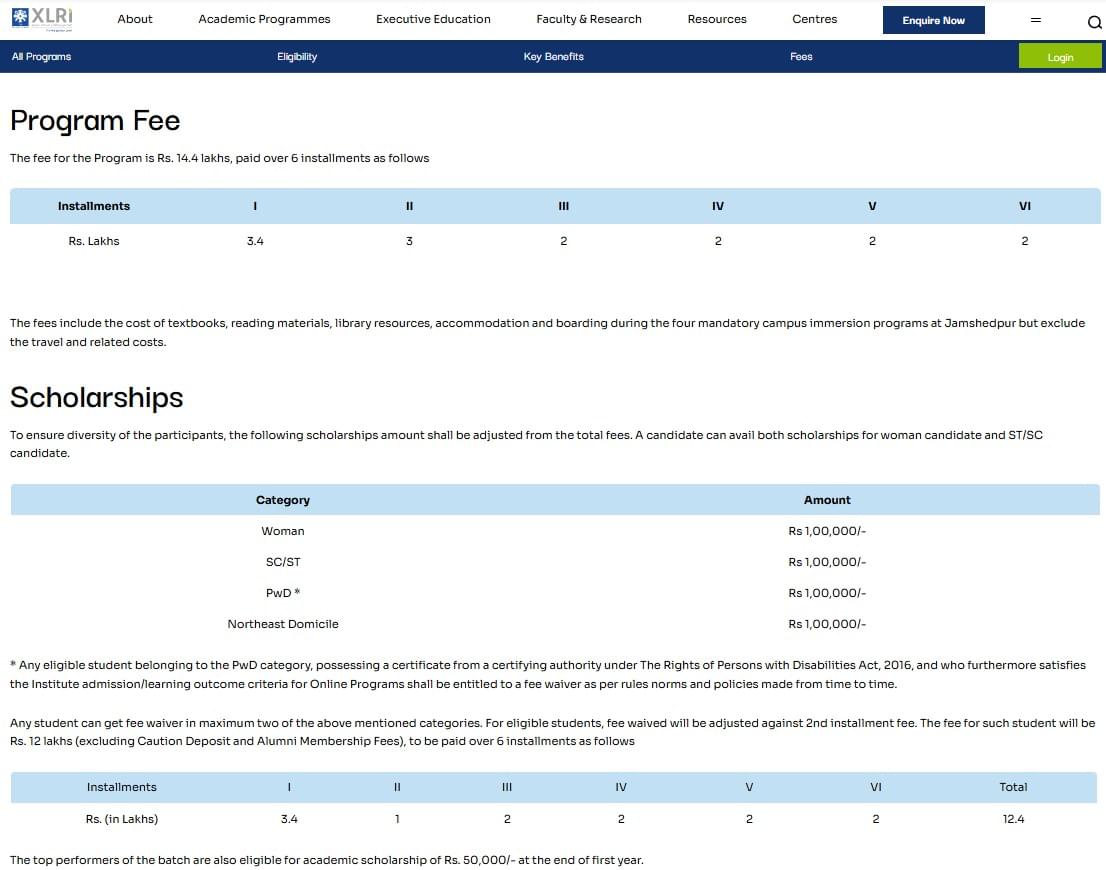This screenshot has height=870, width=1106.
Task: Click the green Login button
Action: 1060,57
